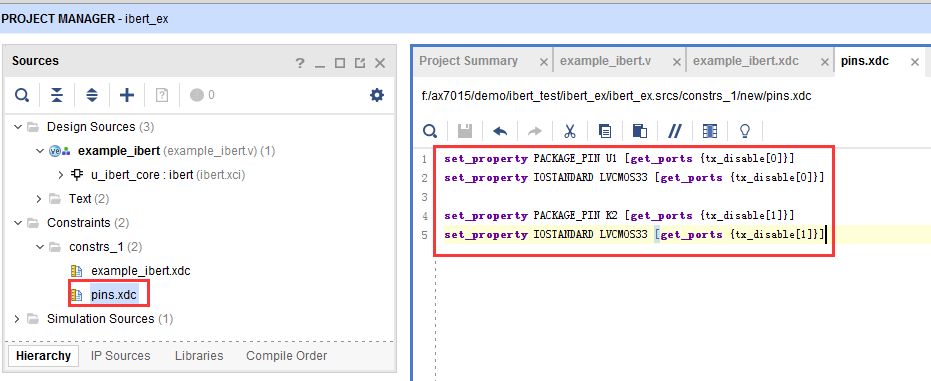Close the example_ibert.v tab
Screen dimensions: 931x381
pyautogui.click(x=676, y=62)
